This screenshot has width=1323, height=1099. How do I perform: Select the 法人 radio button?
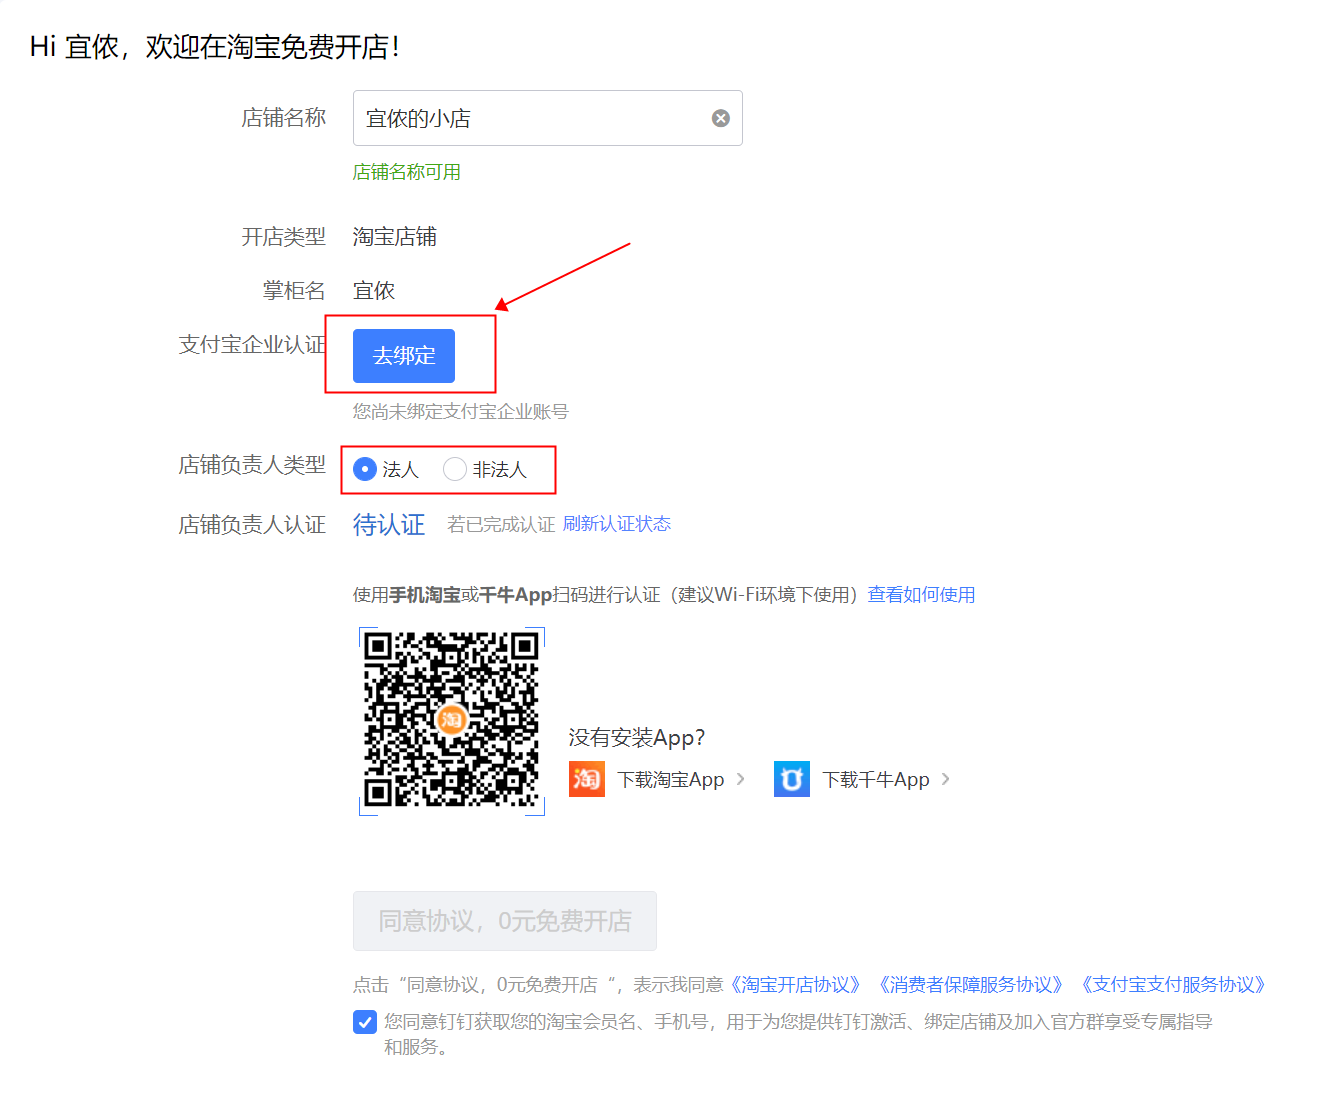click(x=365, y=469)
